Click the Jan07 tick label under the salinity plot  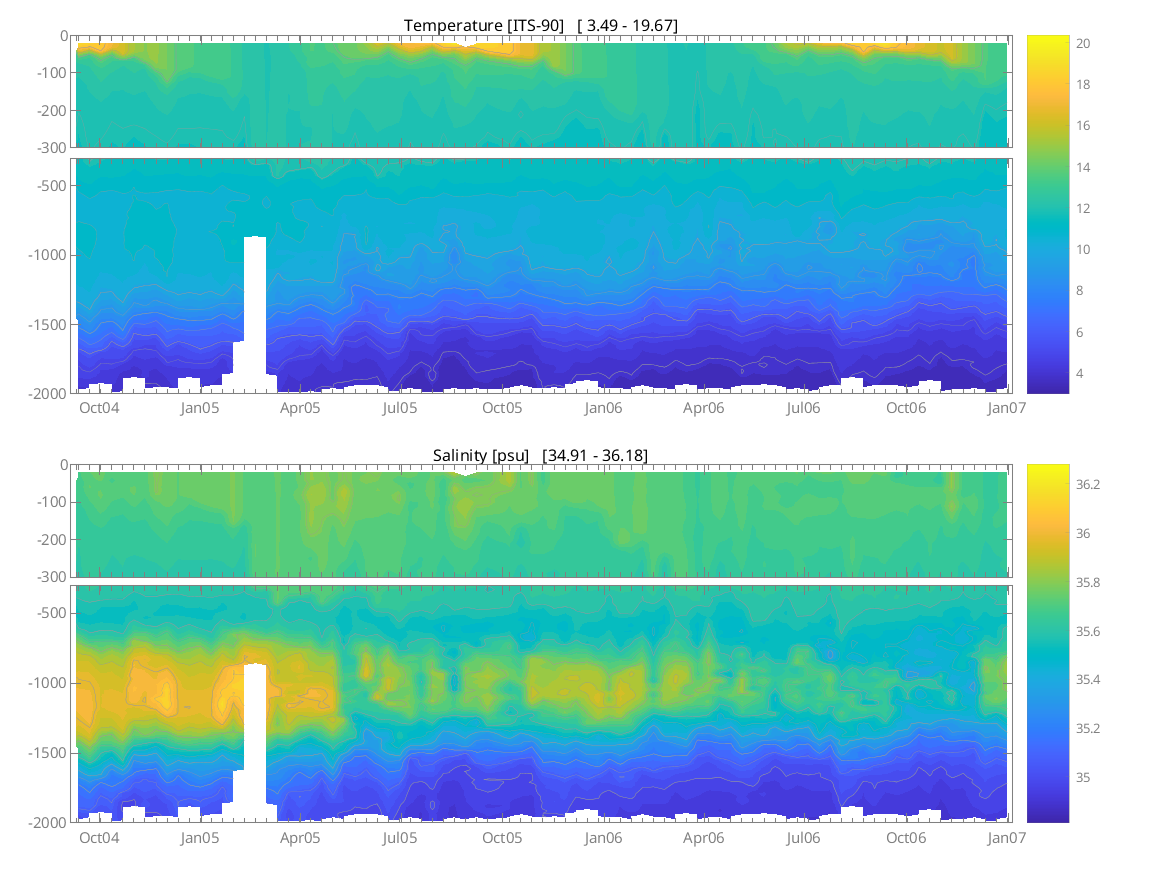[x=1006, y=838]
